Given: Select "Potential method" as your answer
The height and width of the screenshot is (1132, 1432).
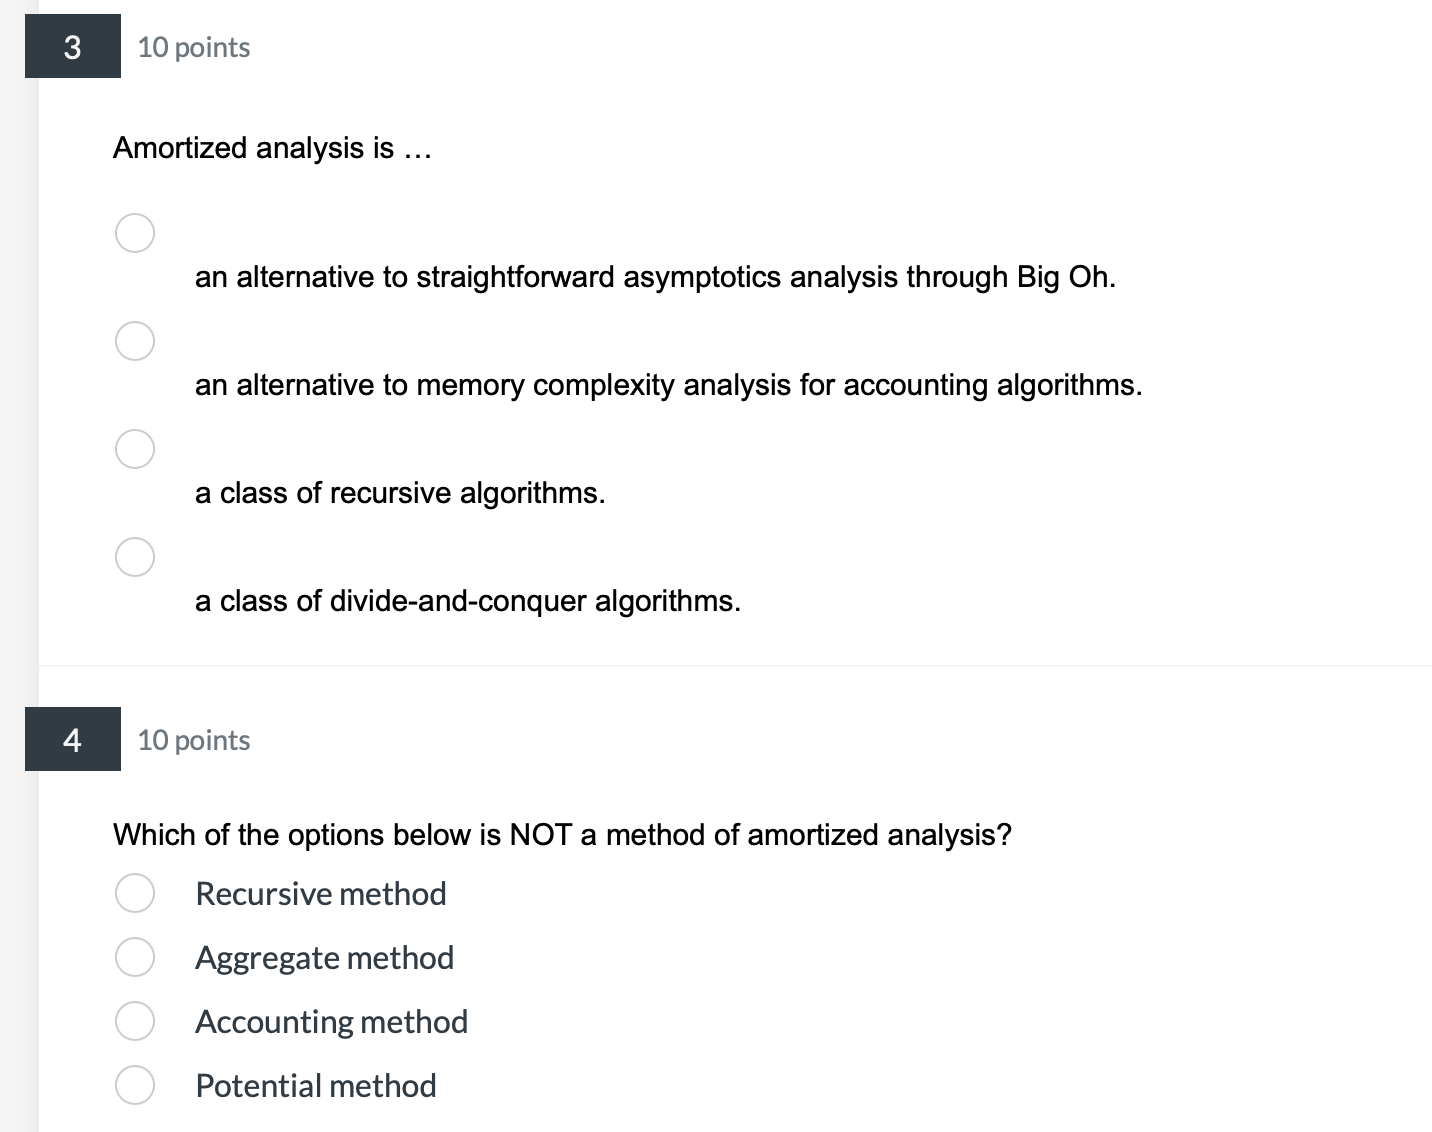Looking at the screenshot, I should [x=134, y=1085].
